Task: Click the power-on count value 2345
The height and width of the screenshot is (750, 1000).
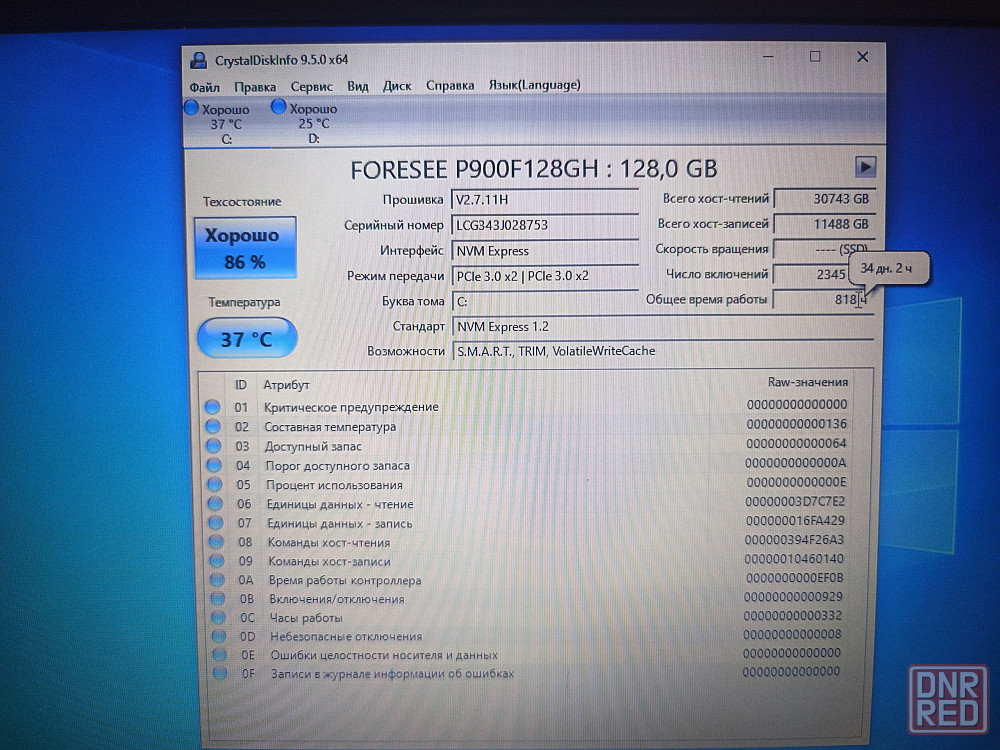Action: [812, 274]
